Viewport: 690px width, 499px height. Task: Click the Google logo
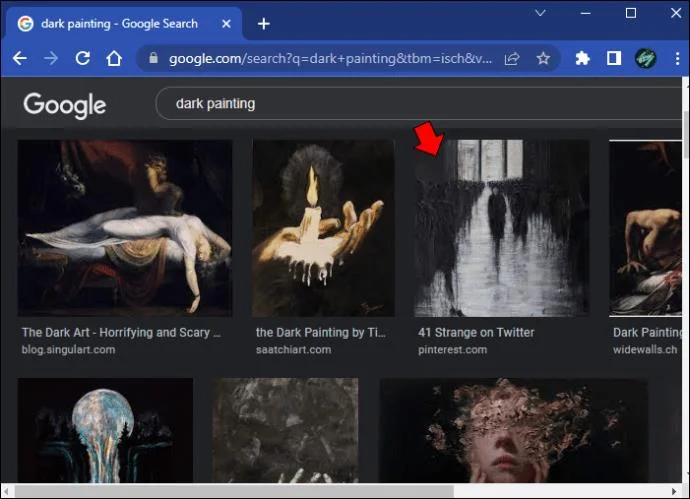pyautogui.click(x=65, y=105)
